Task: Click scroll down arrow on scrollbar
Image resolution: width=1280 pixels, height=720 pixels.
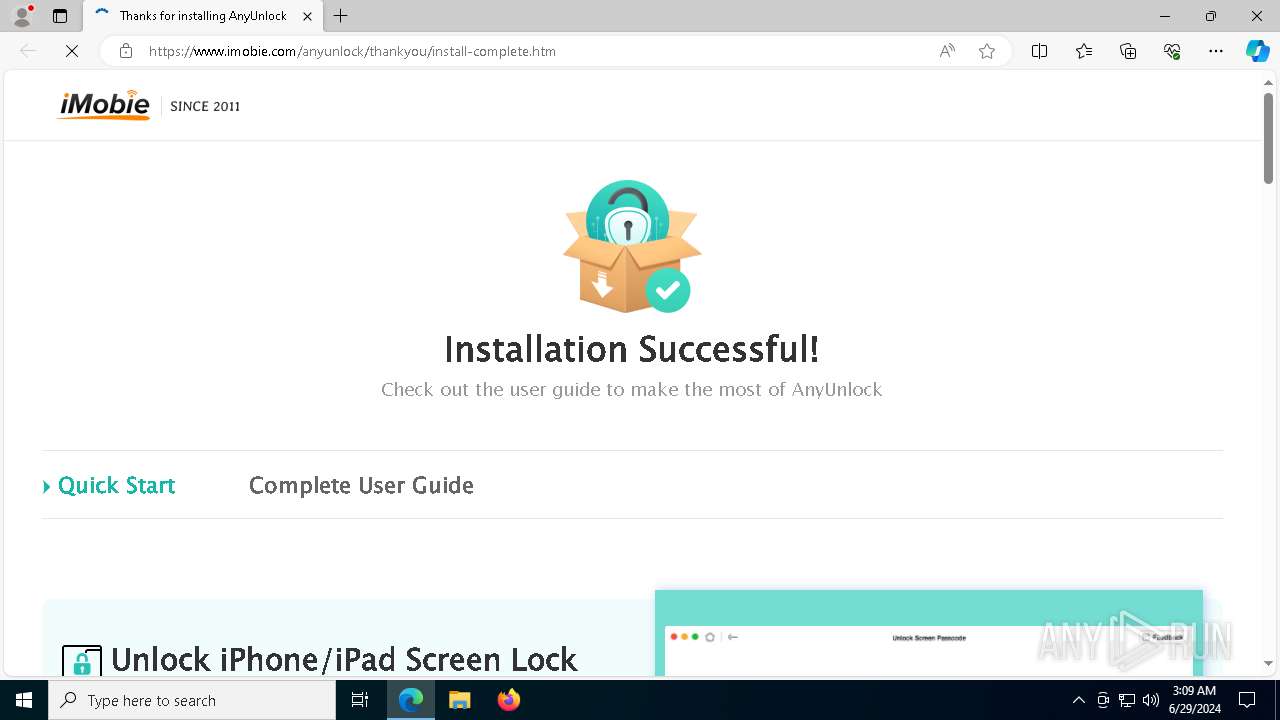Action: 1268,663
